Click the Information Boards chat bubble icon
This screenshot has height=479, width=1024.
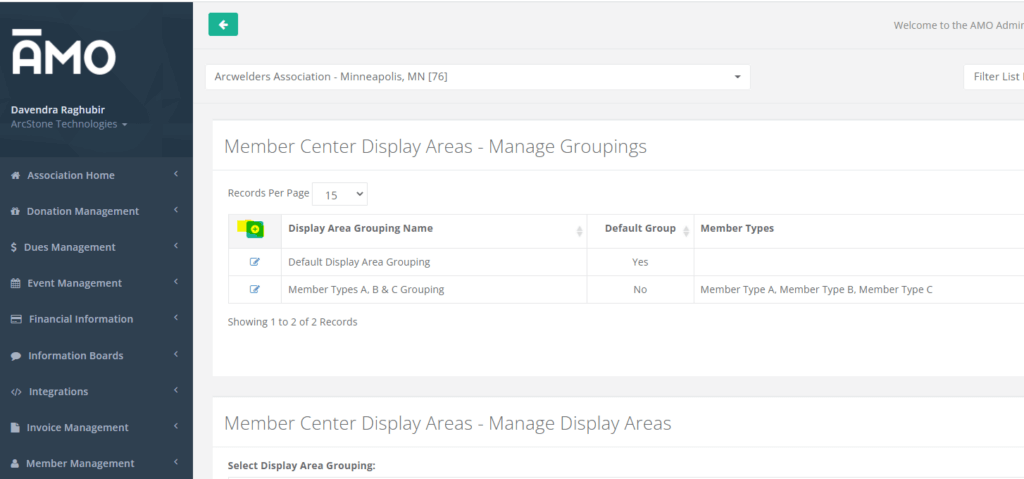(x=16, y=356)
